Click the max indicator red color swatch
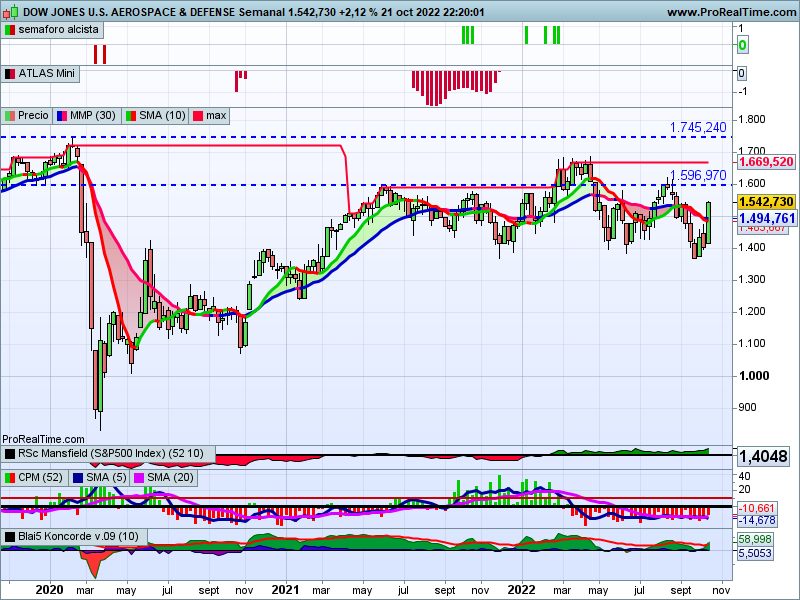800x600 pixels. tap(198, 116)
